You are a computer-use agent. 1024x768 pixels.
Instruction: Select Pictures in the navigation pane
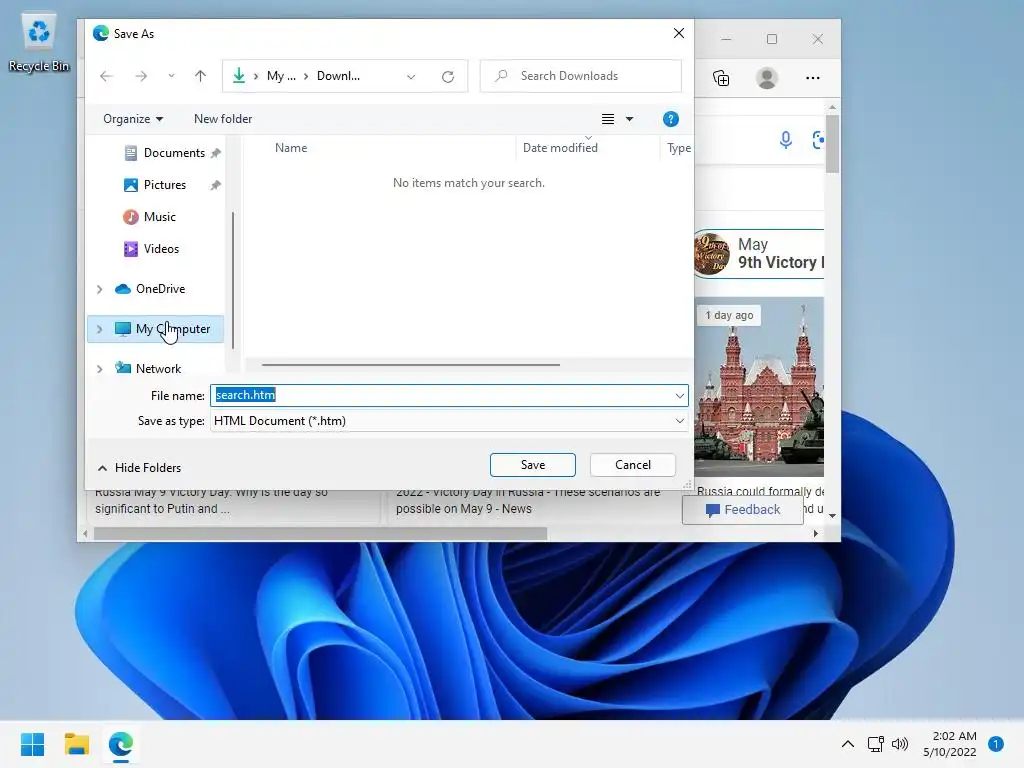point(155,185)
